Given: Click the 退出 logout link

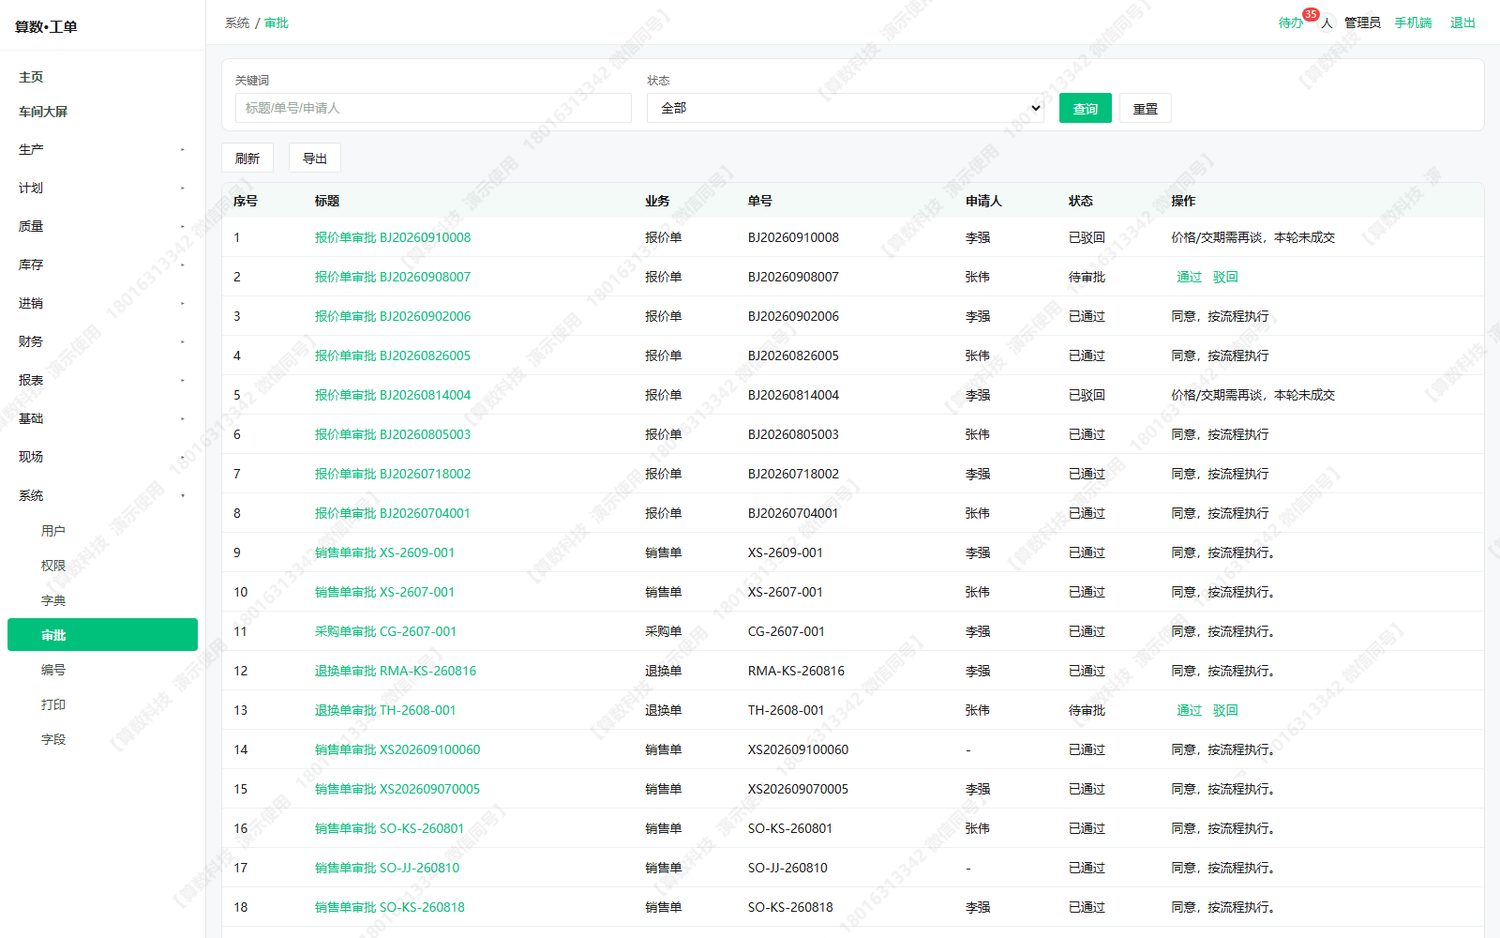Looking at the screenshot, I should coord(1463,23).
